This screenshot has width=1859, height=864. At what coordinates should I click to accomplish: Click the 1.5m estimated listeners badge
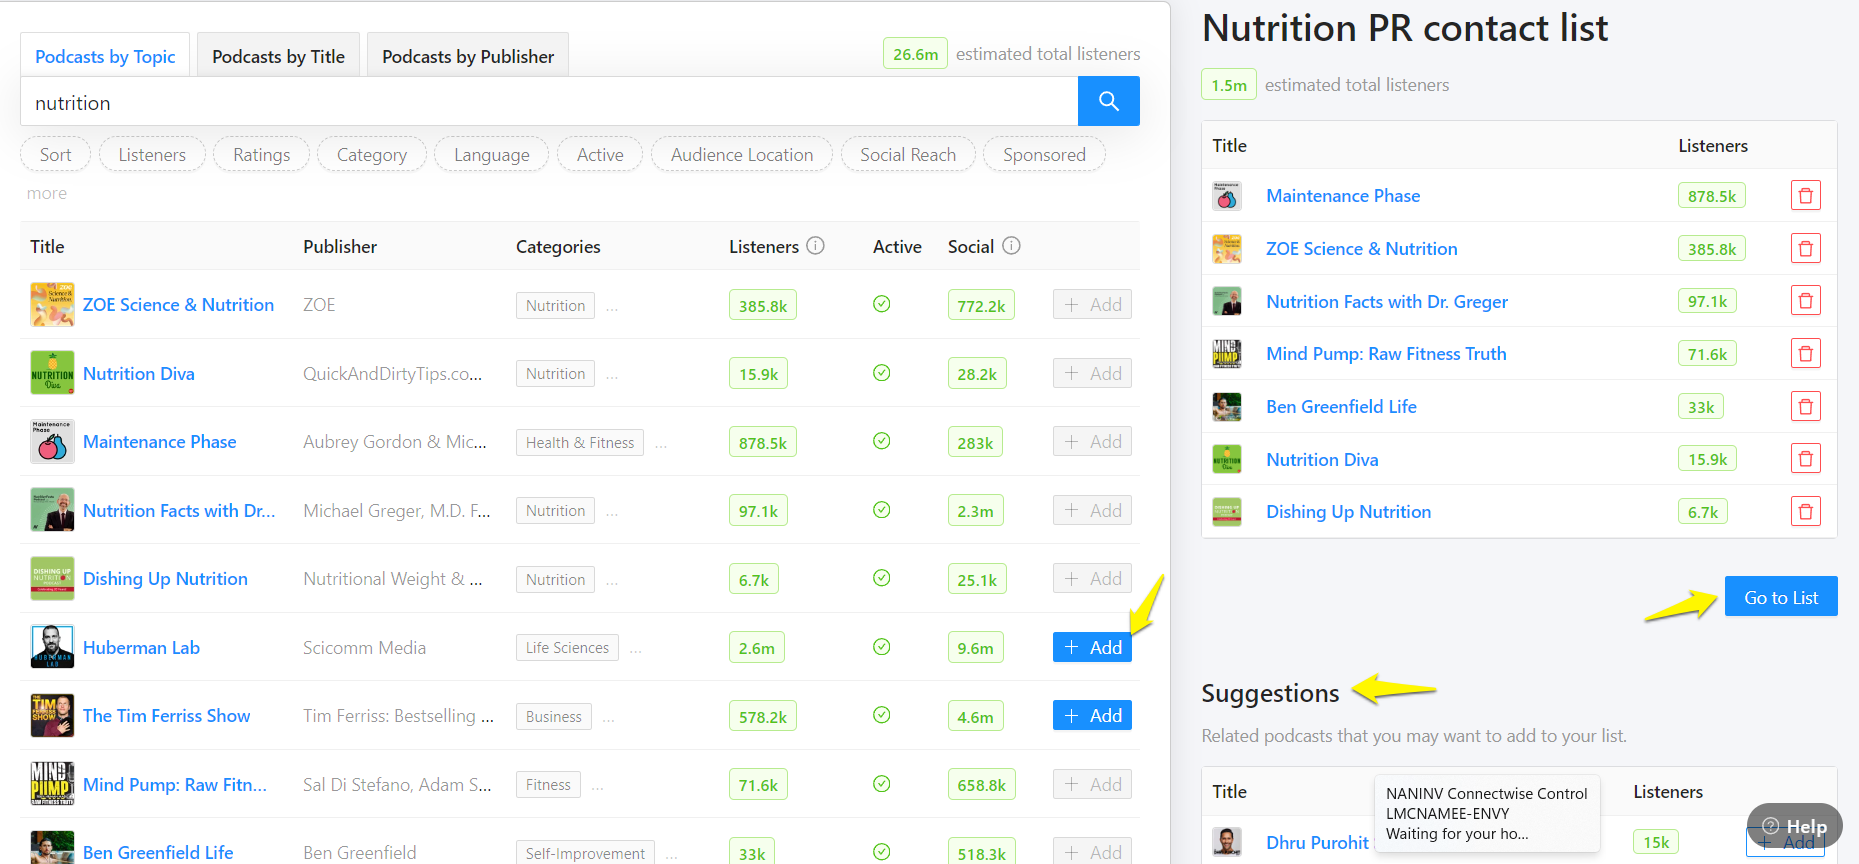(x=1229, y=85)
